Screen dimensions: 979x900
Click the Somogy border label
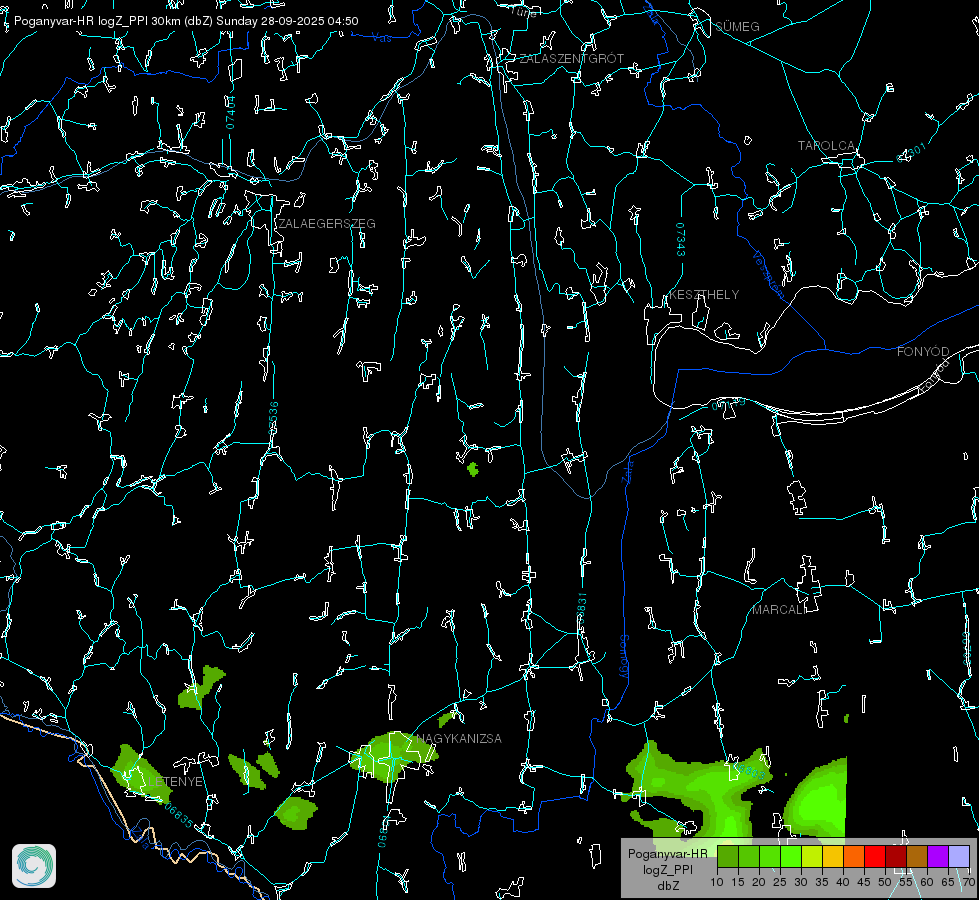click(x=623, y=657)
